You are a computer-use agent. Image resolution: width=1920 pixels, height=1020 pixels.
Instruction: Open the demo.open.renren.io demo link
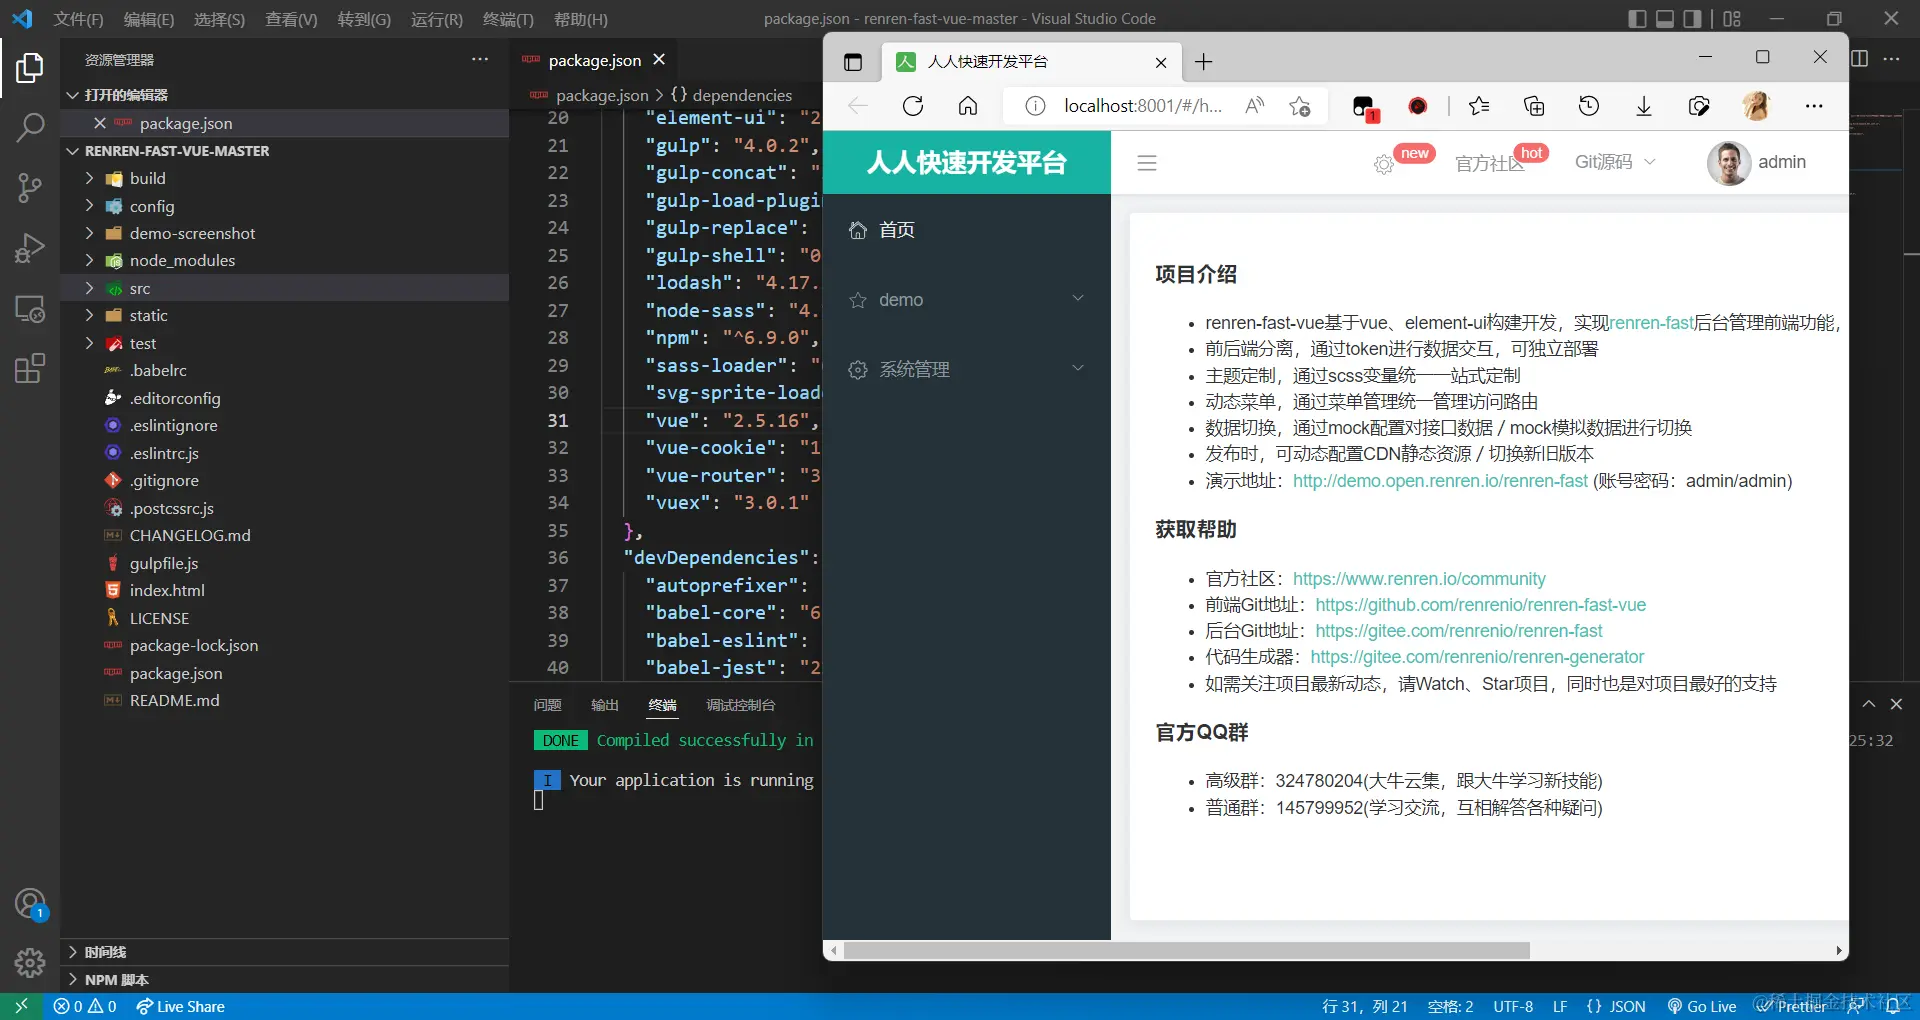pos(1440,480)
